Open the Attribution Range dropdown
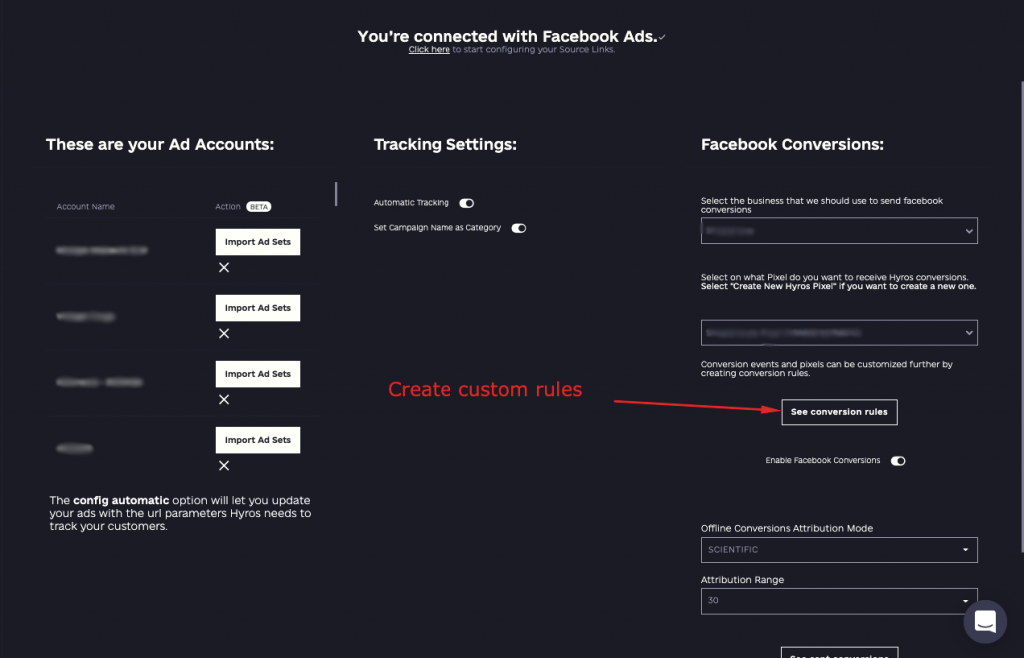Image resolution: width=1024 pixels, height=658 pixels. point(839,601)
